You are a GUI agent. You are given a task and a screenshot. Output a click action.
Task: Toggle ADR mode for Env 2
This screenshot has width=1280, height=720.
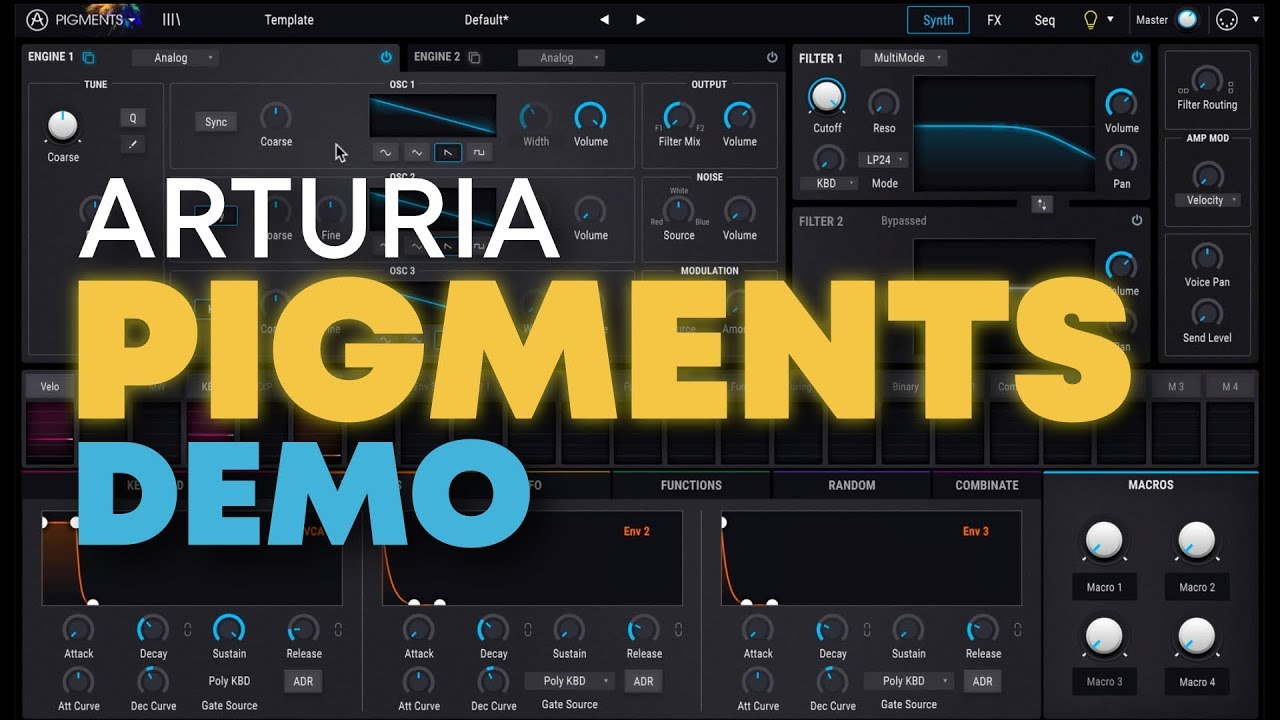(643, 681)
